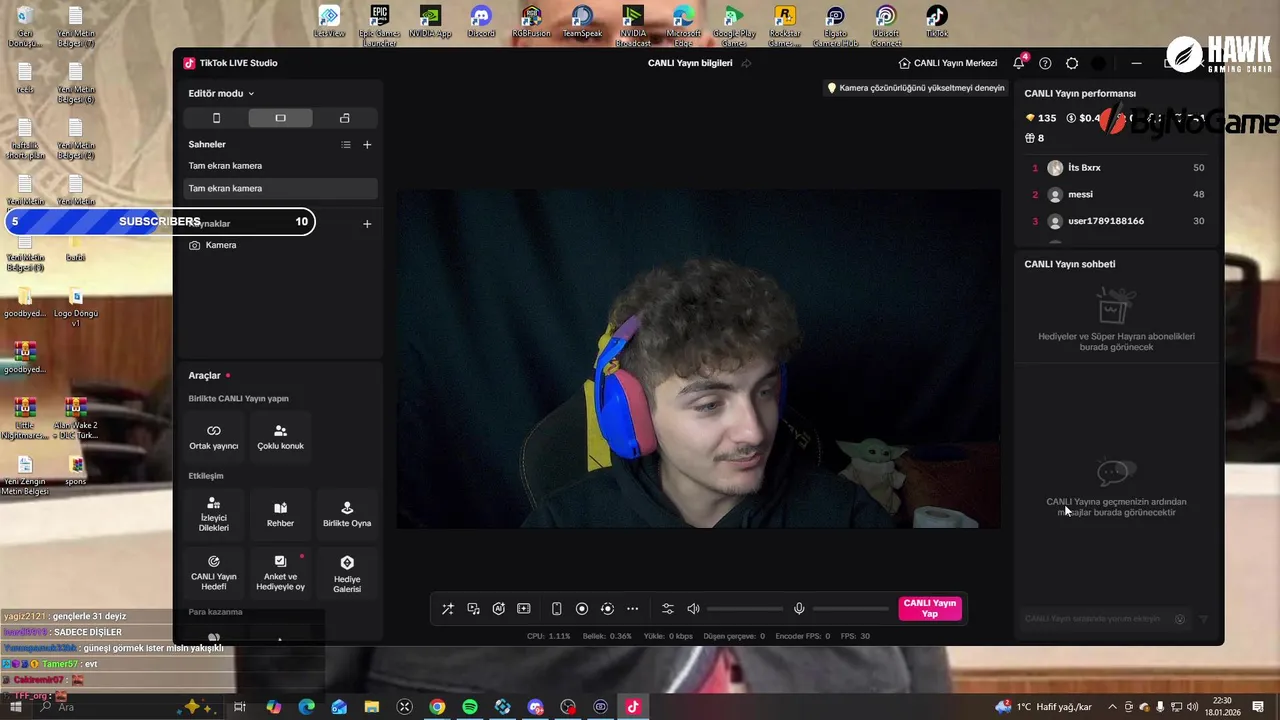
Task: Open CANLI Yayın Merkezi
Action: point(948,63)
